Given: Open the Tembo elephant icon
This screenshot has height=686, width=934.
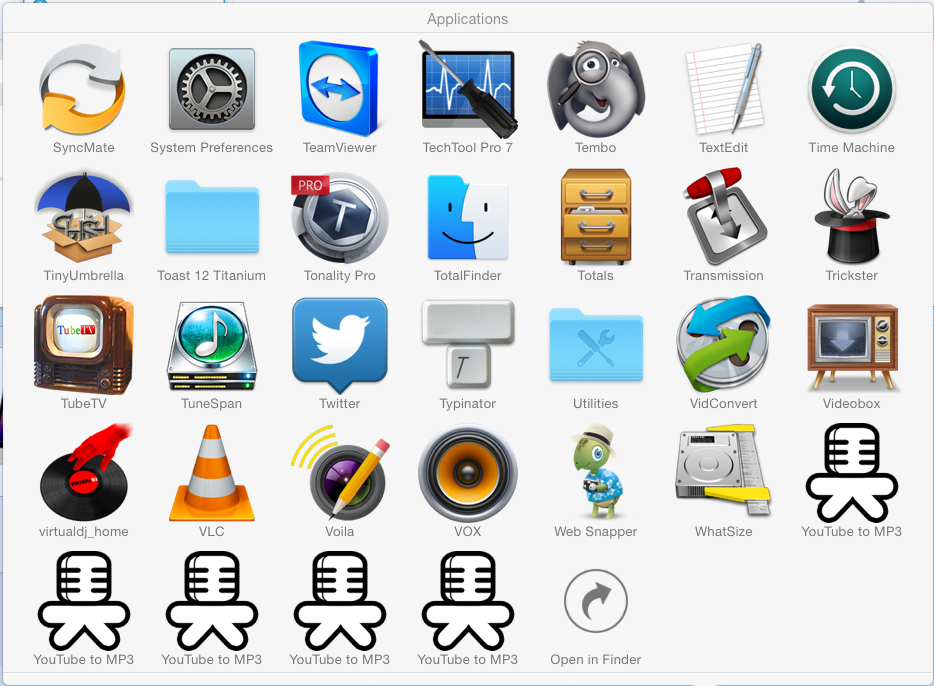Looking at the screenshot, I should coord(596,89).
